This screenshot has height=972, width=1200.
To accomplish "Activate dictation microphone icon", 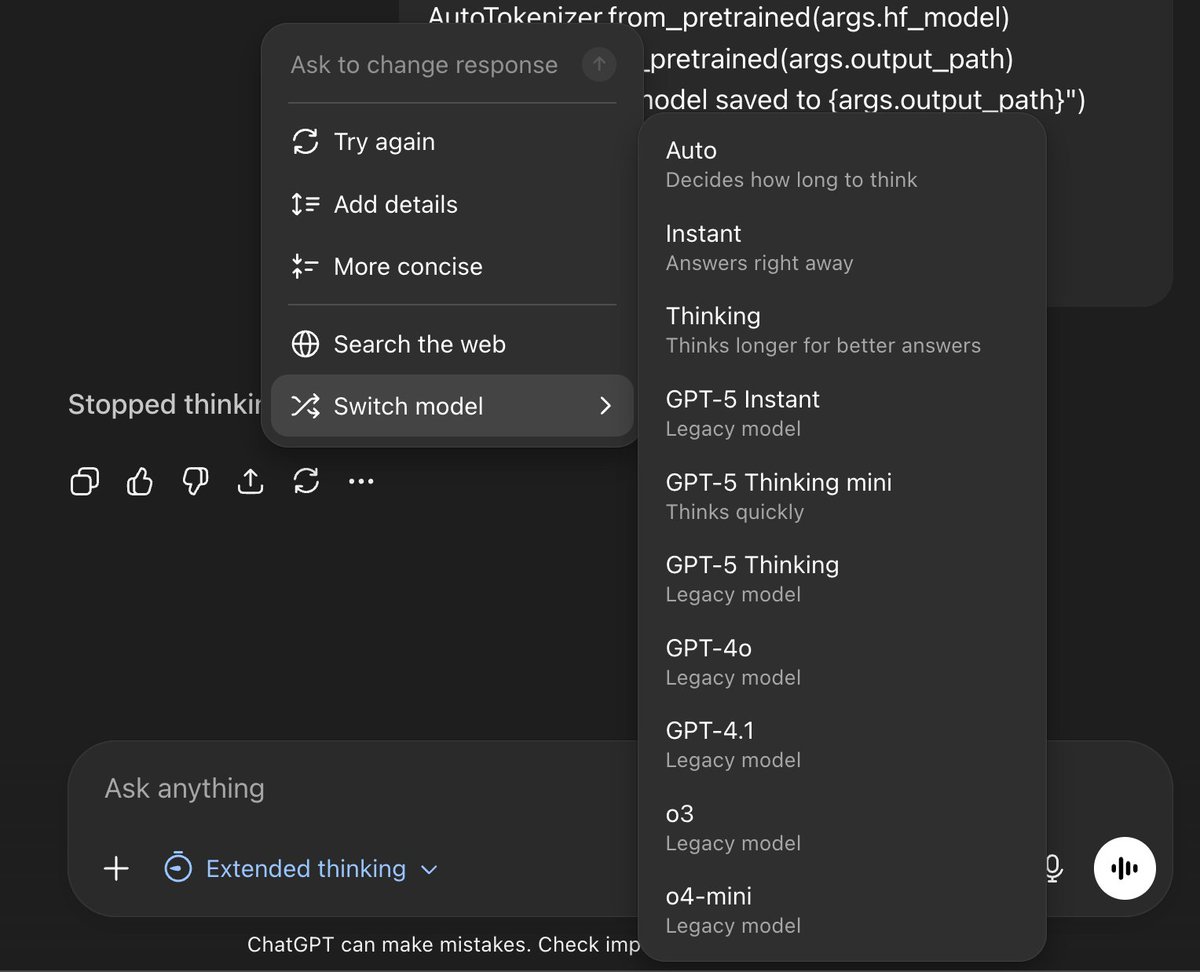I will pos(1052,868).
